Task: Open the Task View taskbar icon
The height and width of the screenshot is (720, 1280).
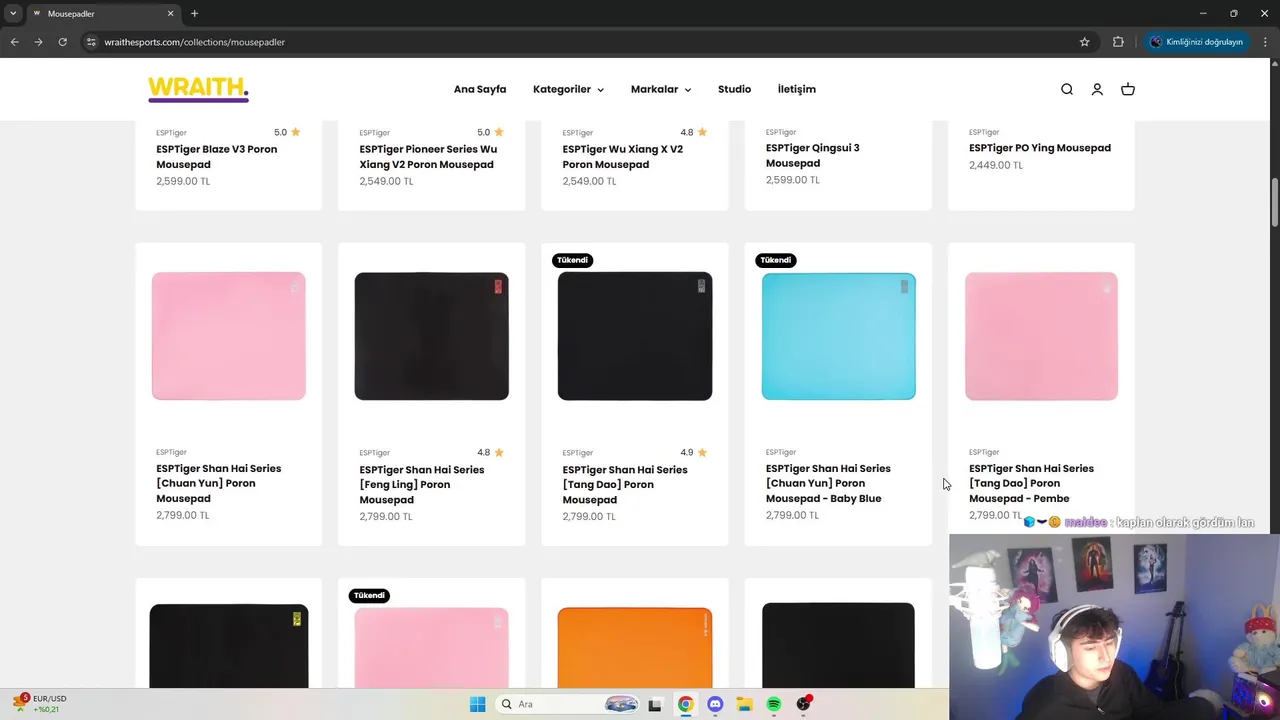Action: pyautogui.click(x=655, y=704)
